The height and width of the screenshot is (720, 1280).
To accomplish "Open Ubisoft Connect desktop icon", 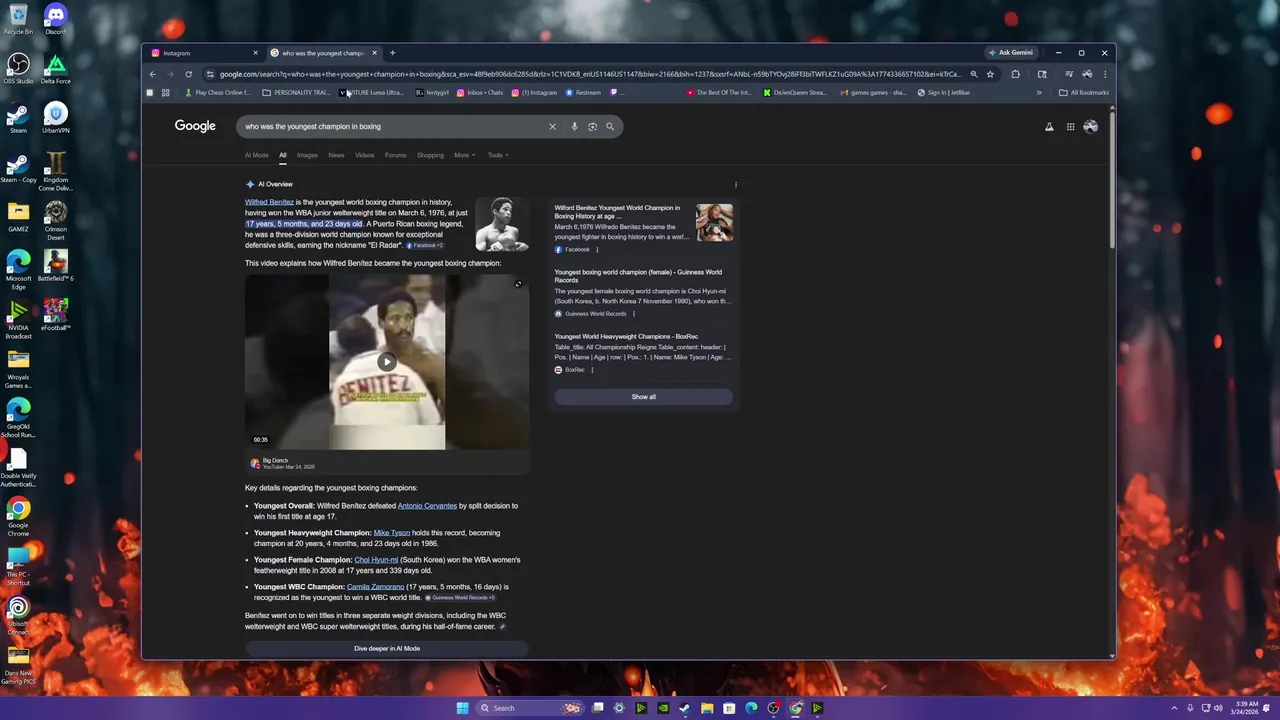I will (18, 615).
